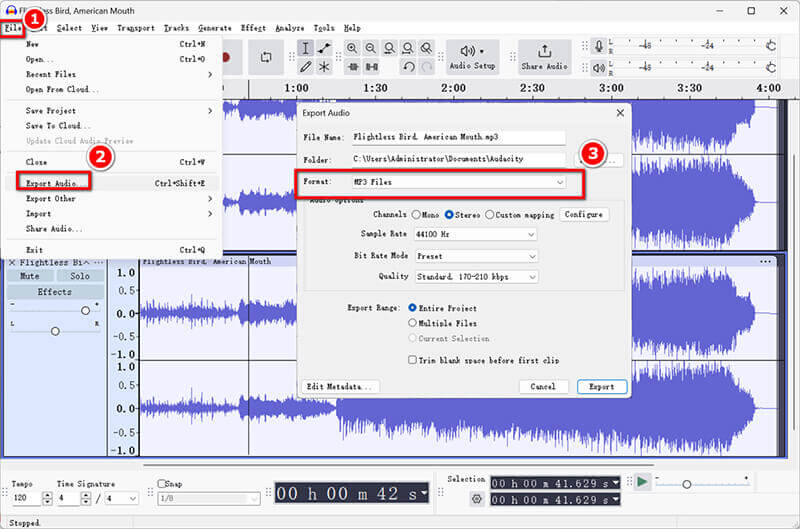The height and width of the screenshot is (529, 800).
Task: Choose Export Audio from File menu
Action: point(113,183)
